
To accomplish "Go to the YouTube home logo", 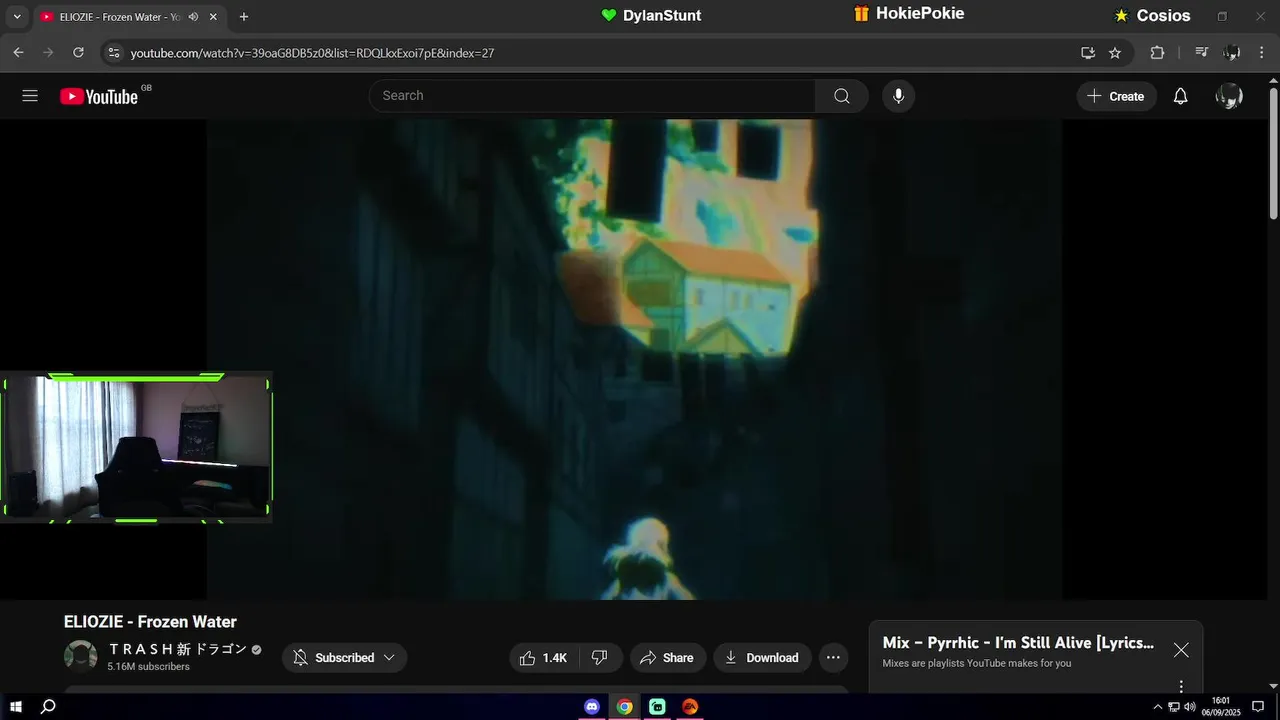I will point(99,96).
